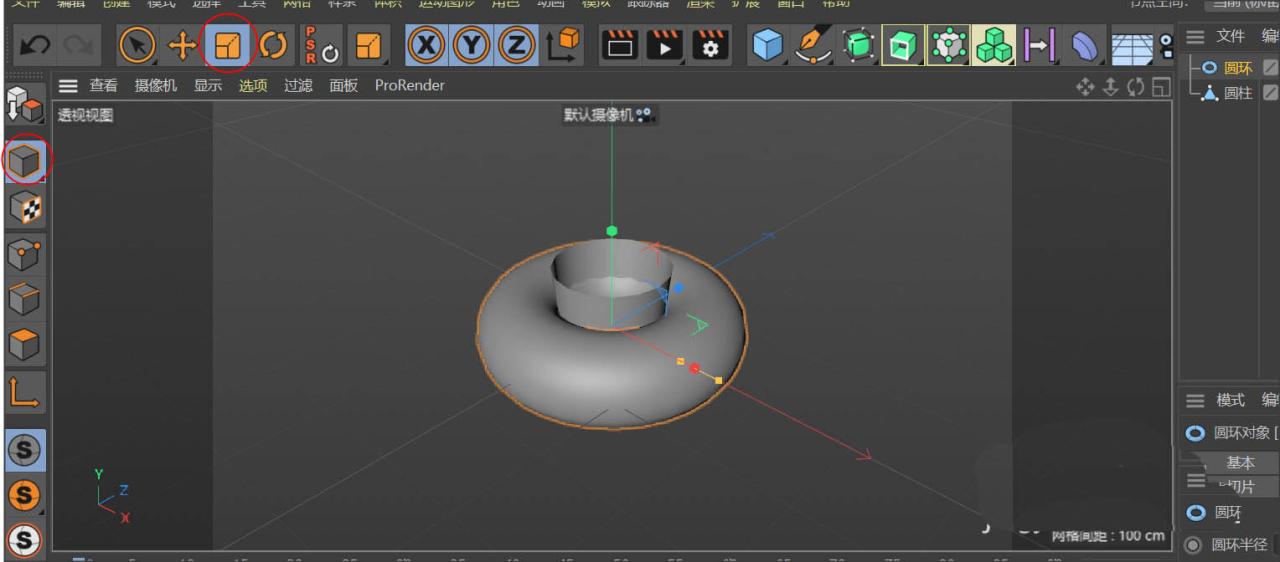Viewport: 1280px width, 562px height.
Task: Open the viewport hamburger menu beside 查看
Action: [x=67, y=86]
